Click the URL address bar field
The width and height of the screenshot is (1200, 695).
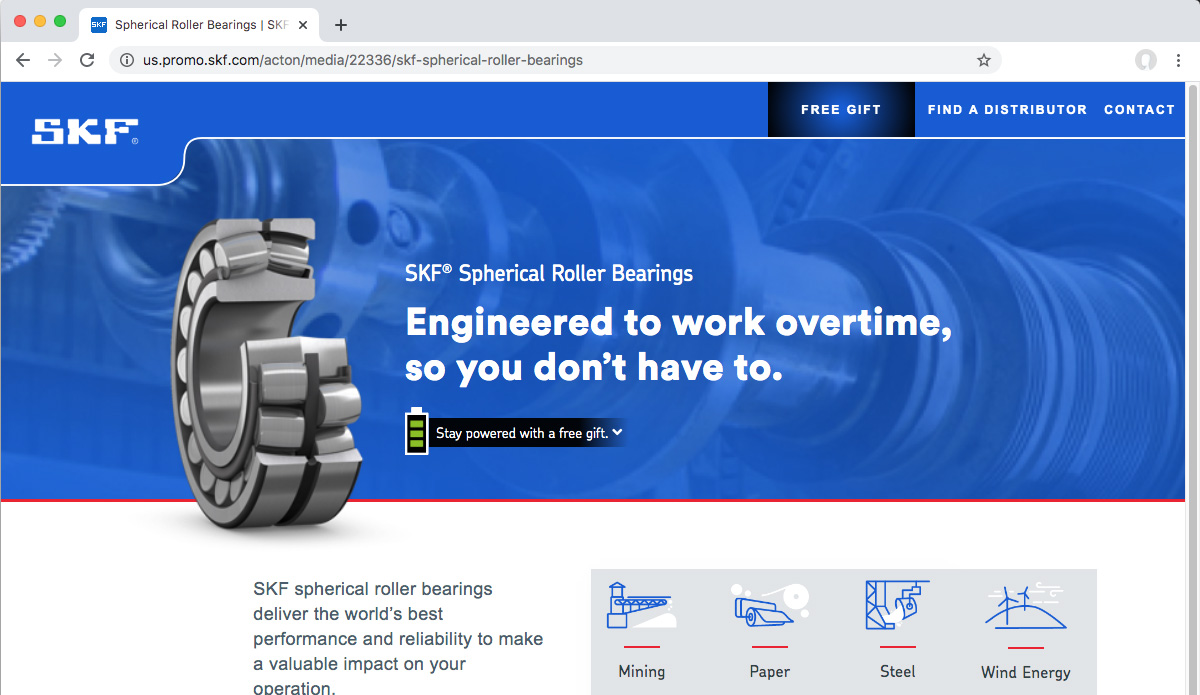pyautogui.click(x=555, y=60)
